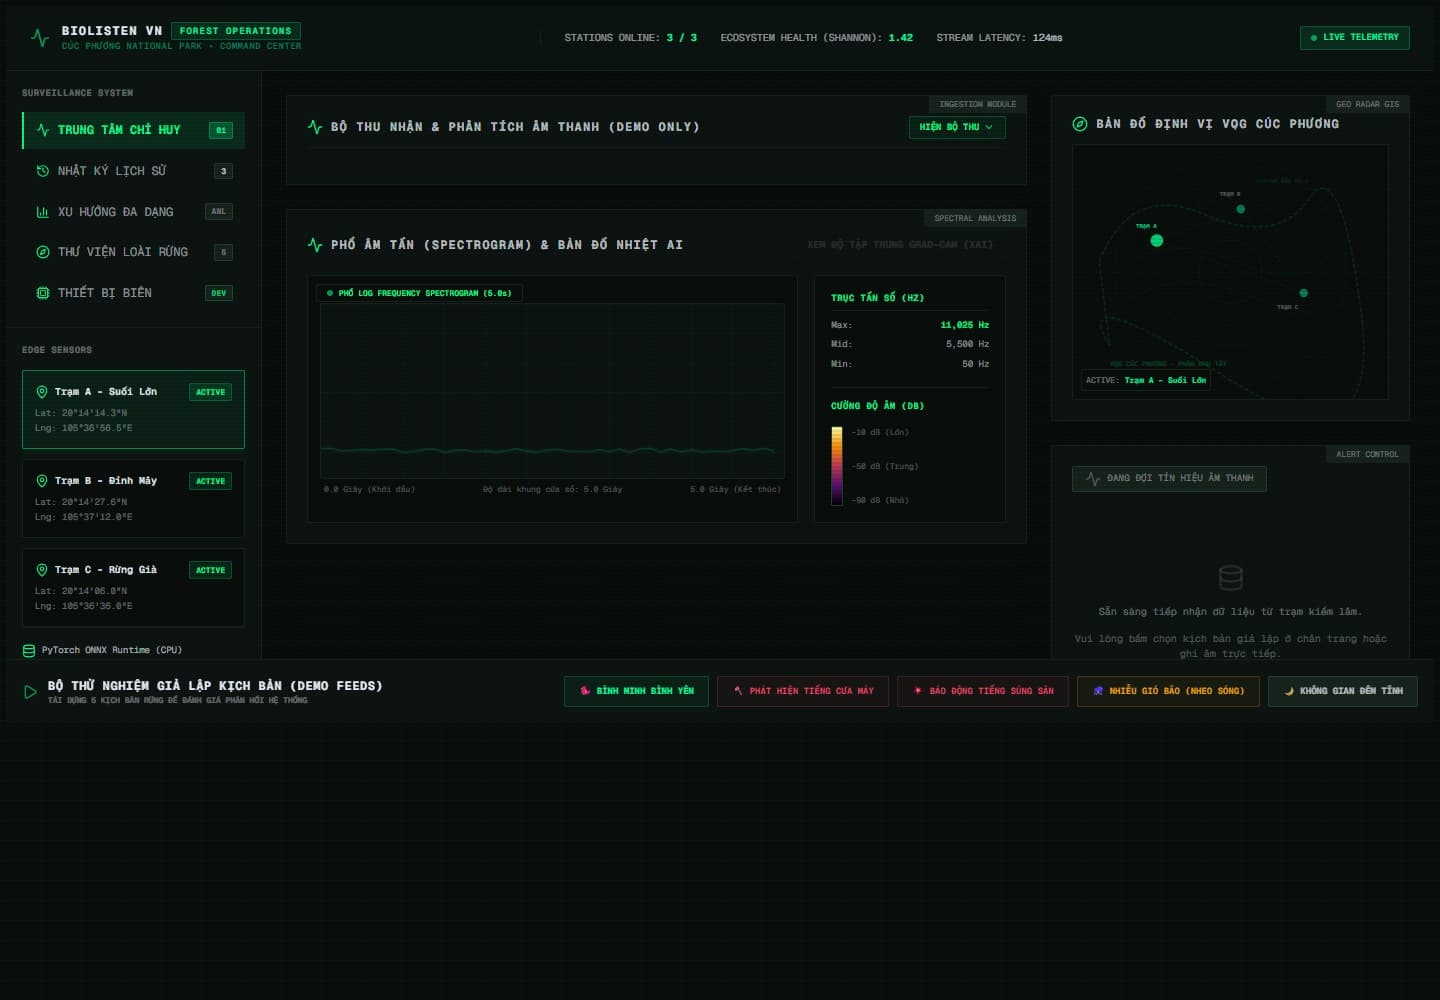
Task: Click the Active Trạm A - Suối Lớn map label
Action: click(x=1146, y=380)
